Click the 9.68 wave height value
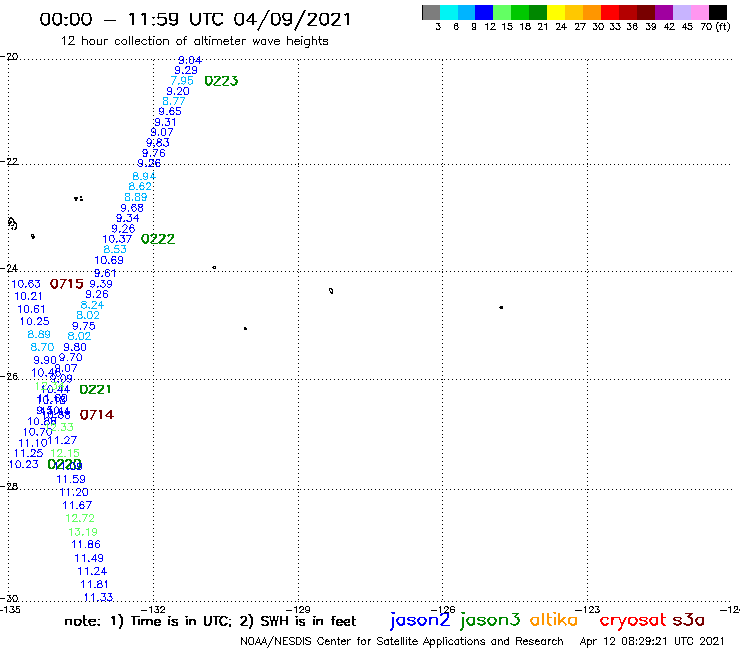The width and height of the screenshot is (740, 650). click(132, 208)
